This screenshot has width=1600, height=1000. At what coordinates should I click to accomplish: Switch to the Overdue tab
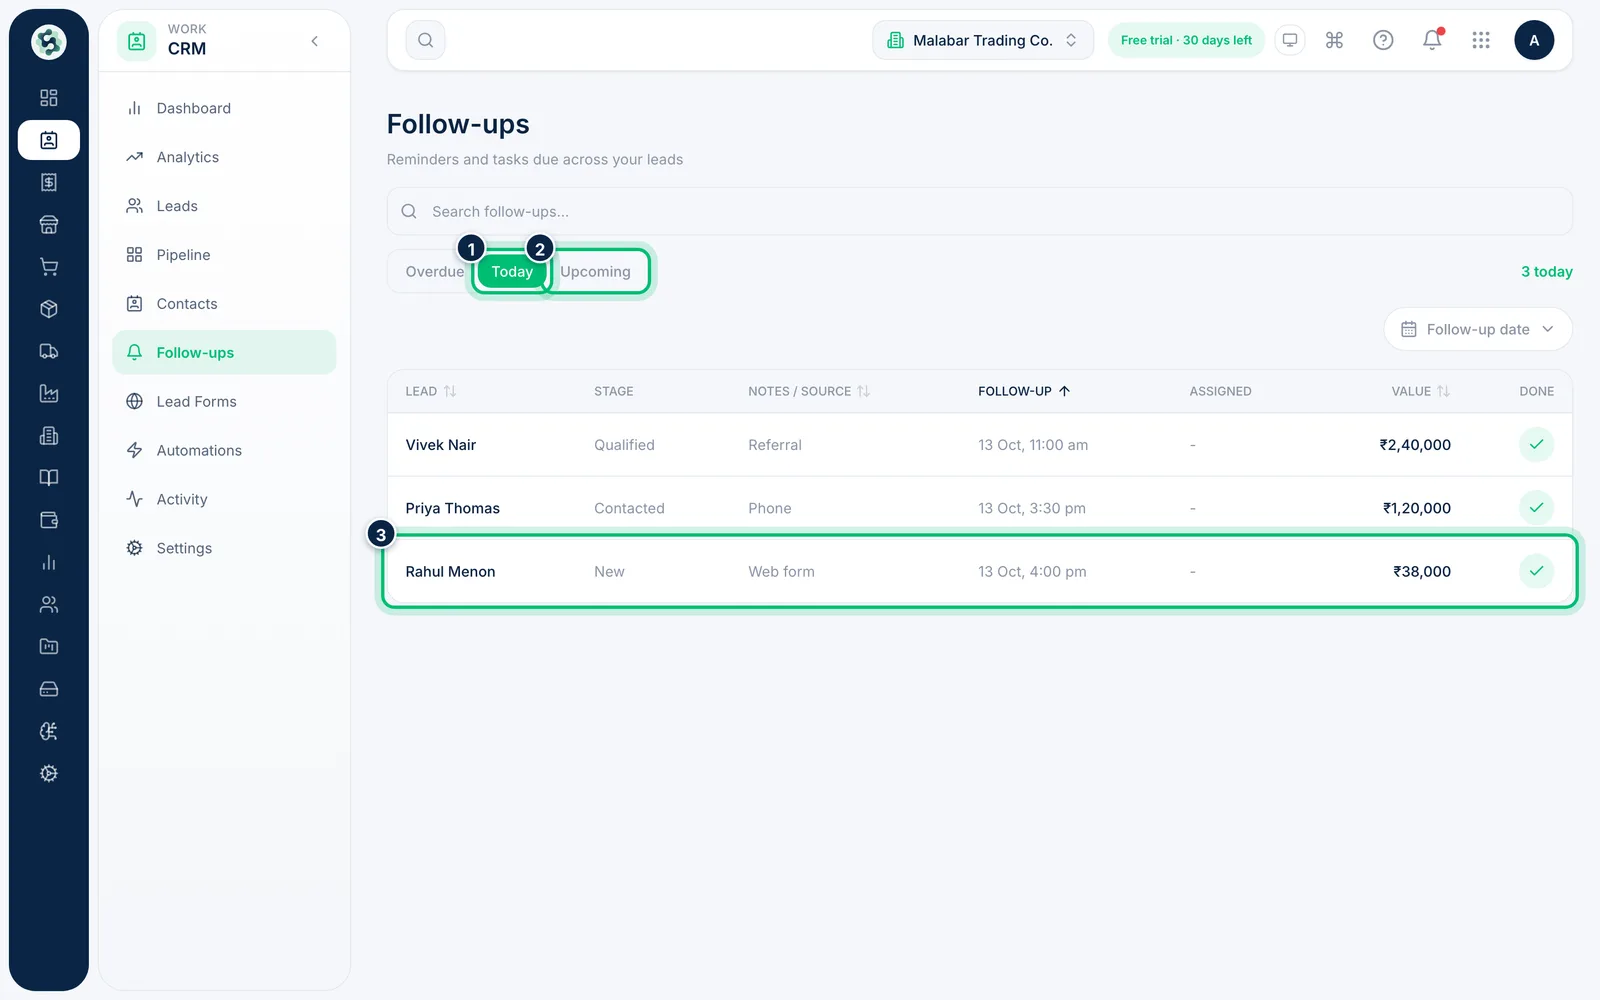(434, 271)
